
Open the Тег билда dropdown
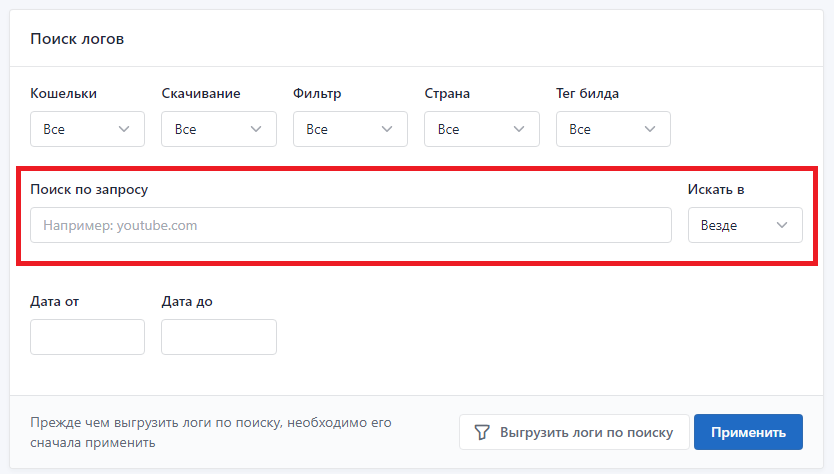613,129
